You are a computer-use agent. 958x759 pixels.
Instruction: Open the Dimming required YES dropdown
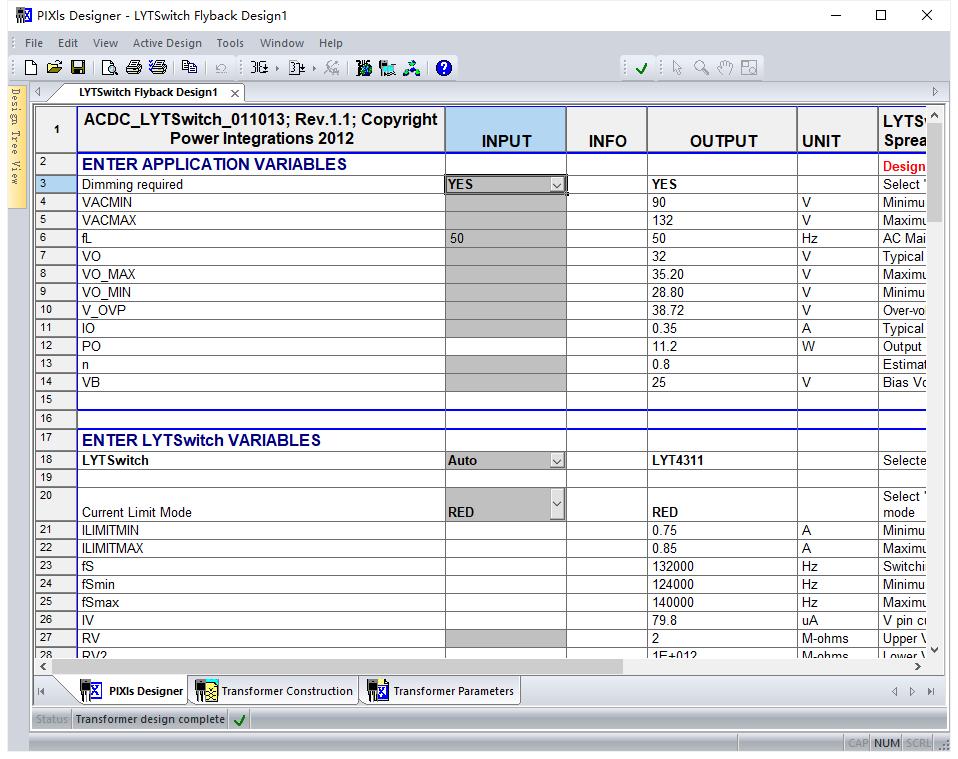click(557, 185)
